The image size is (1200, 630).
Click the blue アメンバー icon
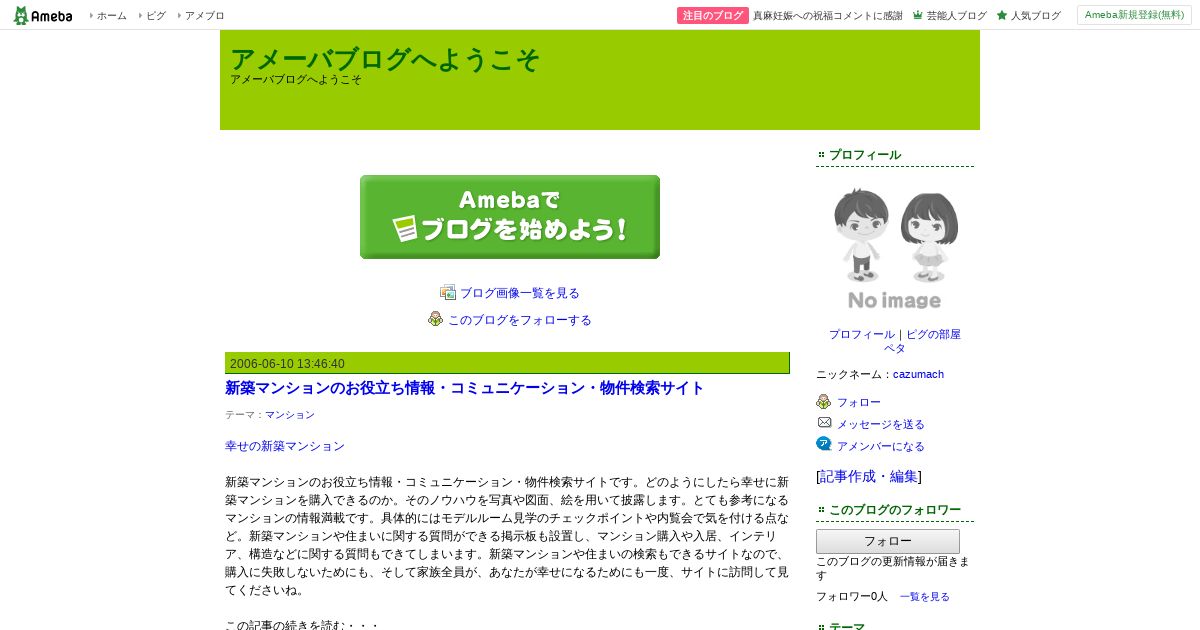point(824,444)
